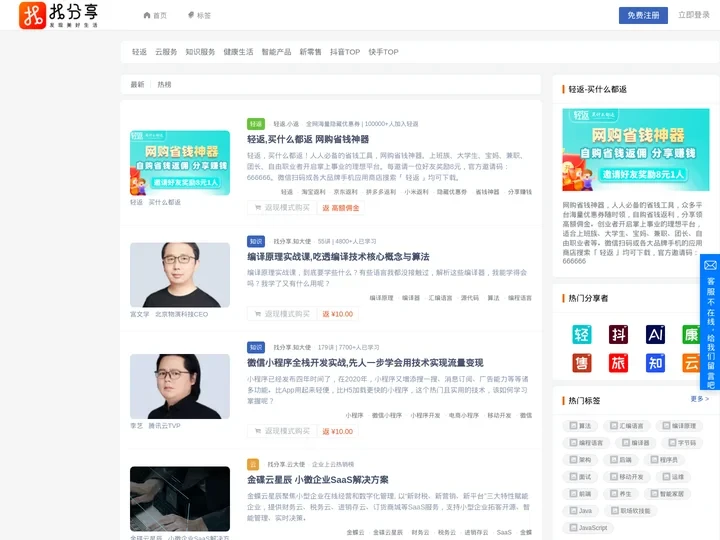Click 返现模式购买 under the 轻返 post
The image size is (720, 540).
(x=282, y=208)
